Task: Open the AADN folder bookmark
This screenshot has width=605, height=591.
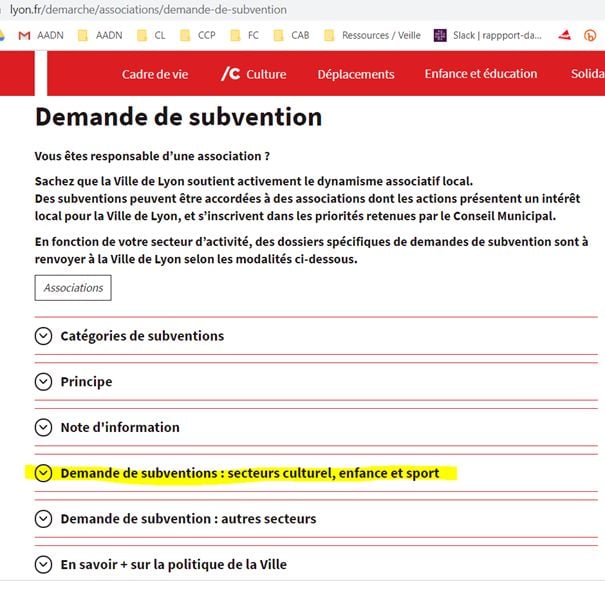Action: point(100,35)
